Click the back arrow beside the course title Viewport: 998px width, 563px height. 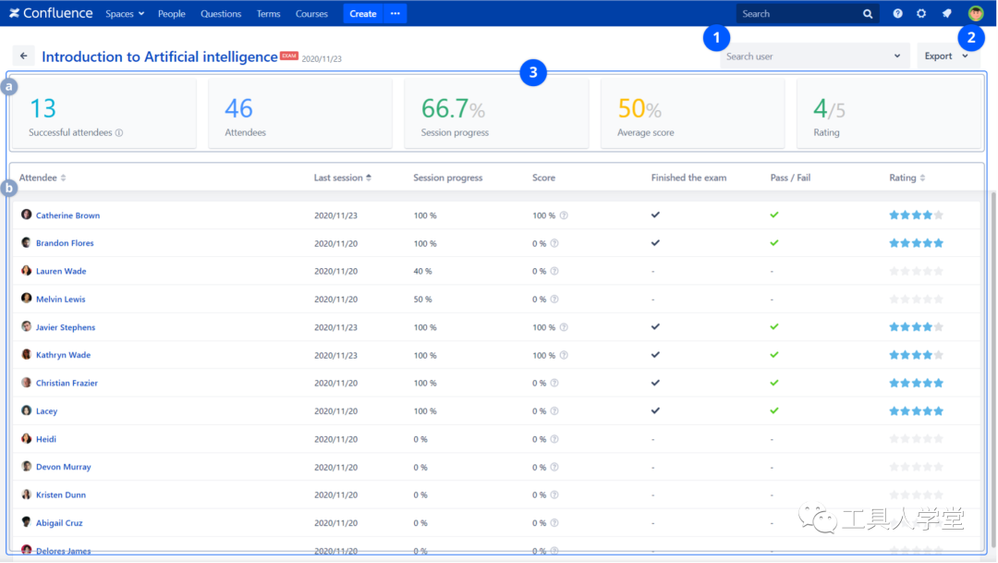(x=23, y=56)
